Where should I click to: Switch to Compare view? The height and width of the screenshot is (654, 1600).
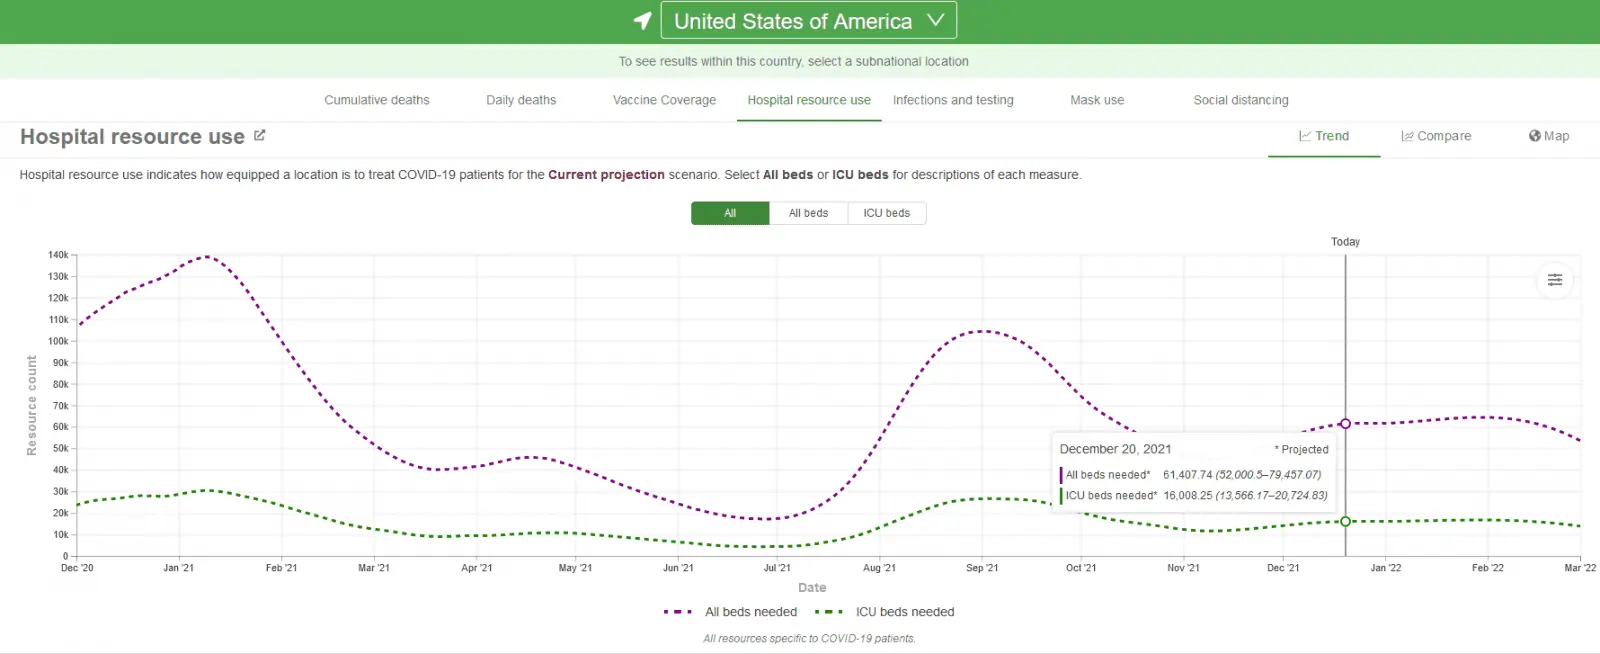tap(1436, 136)
